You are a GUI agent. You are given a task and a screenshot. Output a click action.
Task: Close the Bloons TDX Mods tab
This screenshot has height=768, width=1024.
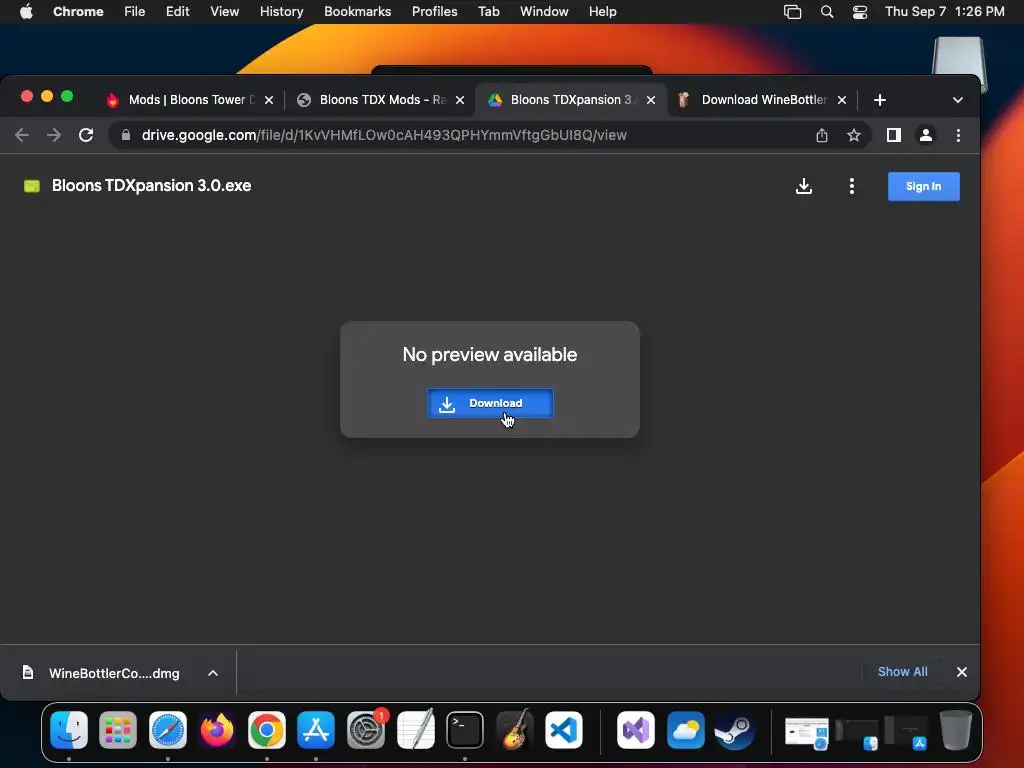click(x=460, y=100)
